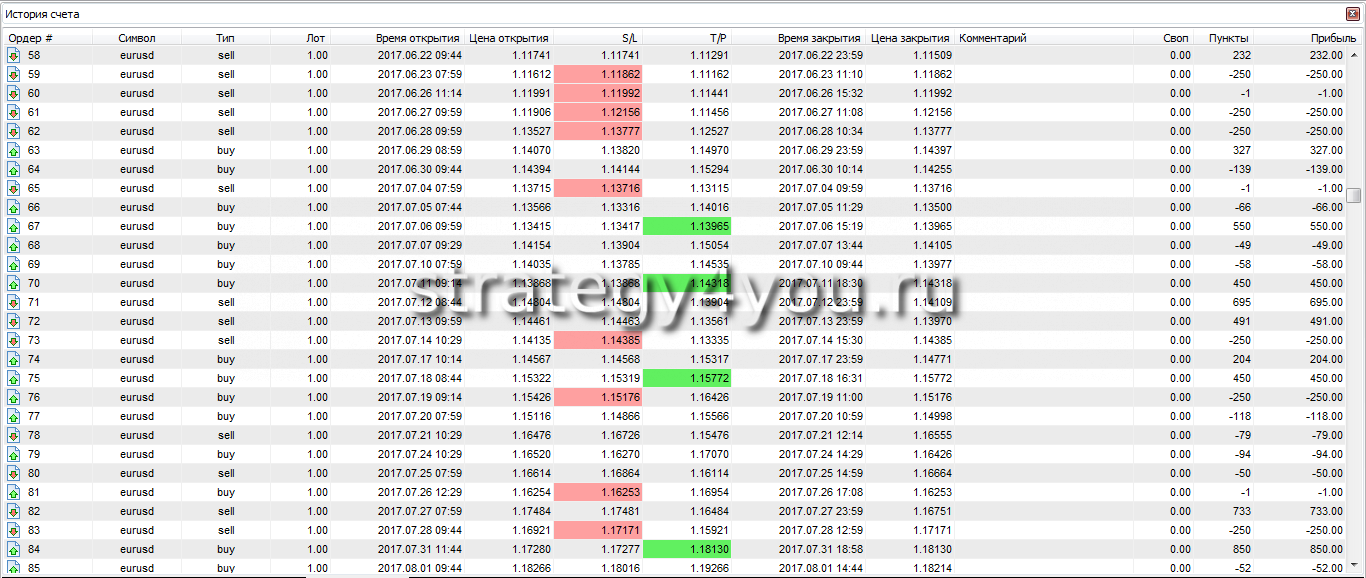Sort by Время открытия column header

tap(418, 38)
